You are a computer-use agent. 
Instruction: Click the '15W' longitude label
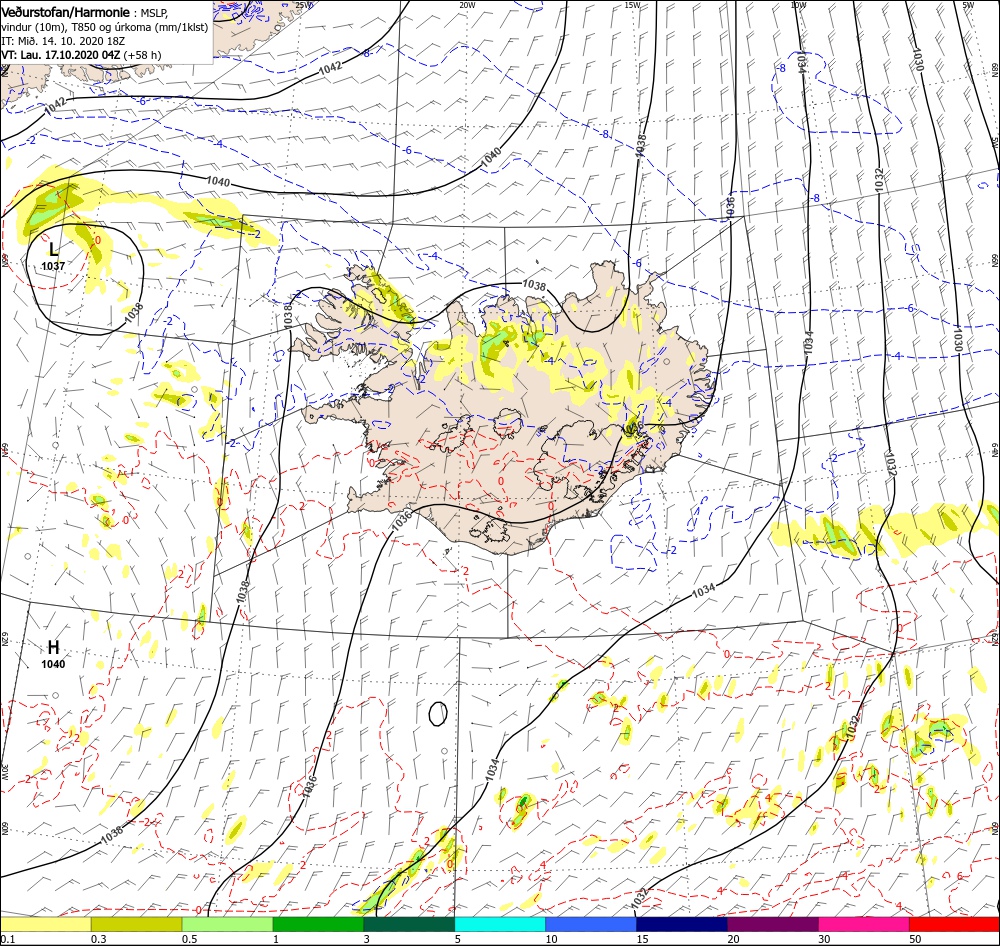tap(632, 5)
